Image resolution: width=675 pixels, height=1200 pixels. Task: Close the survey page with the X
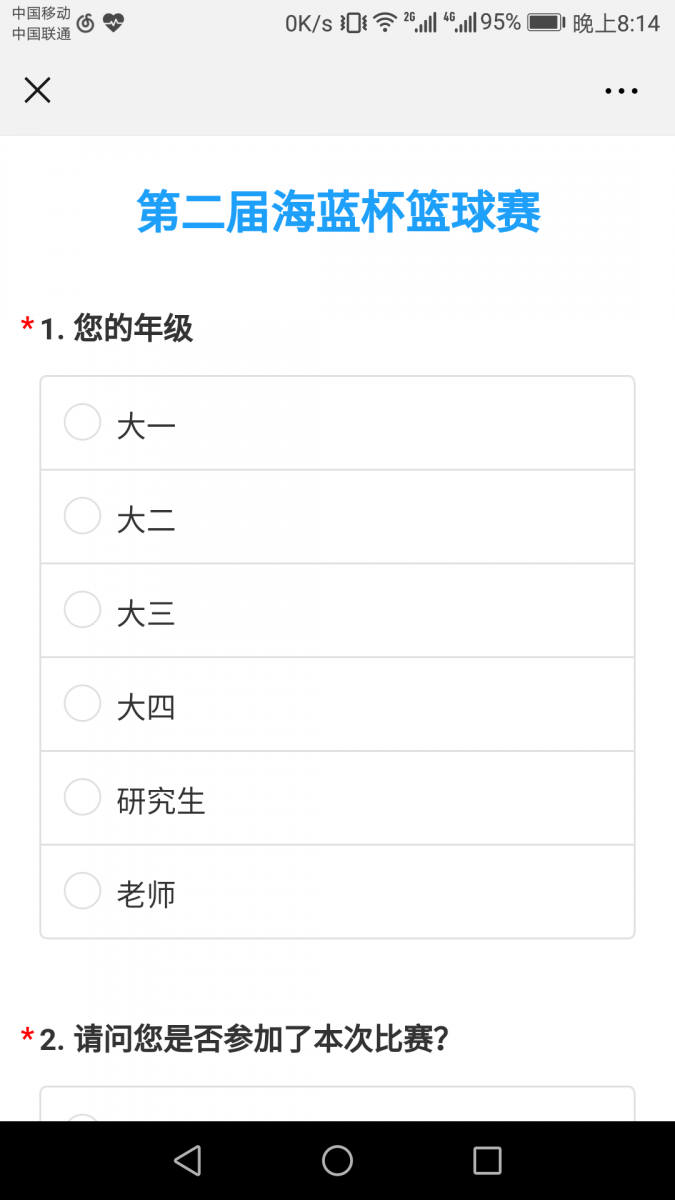tap(37, 90)
